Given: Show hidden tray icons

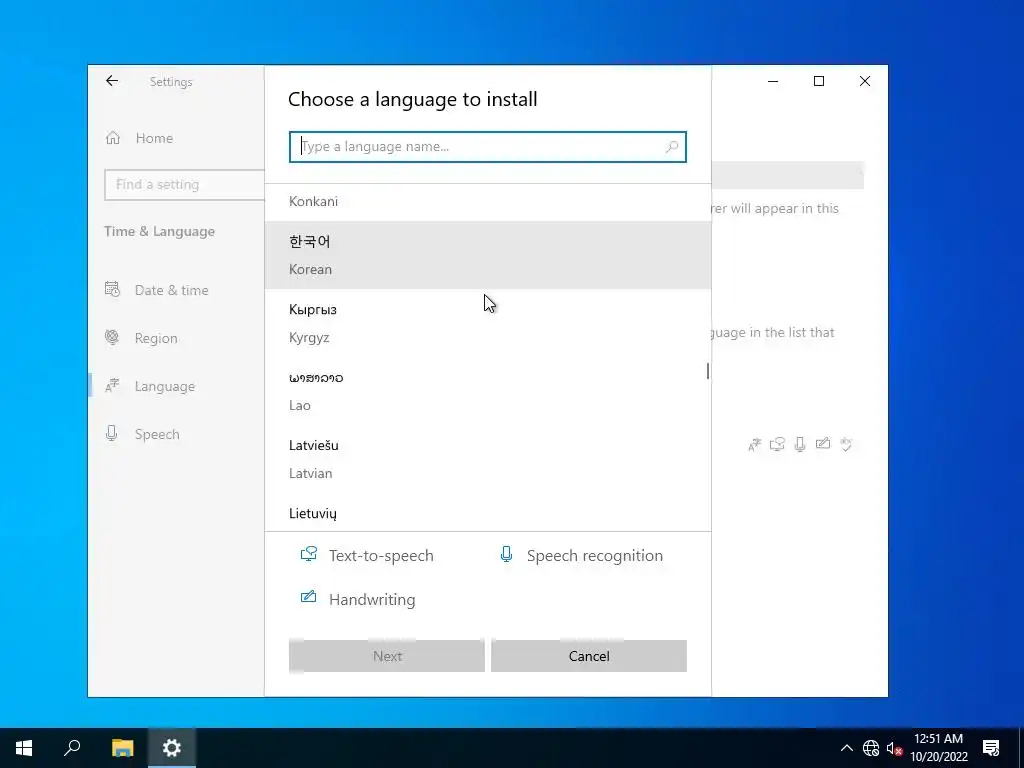Looking at the screenshot, I should [846, 748].
